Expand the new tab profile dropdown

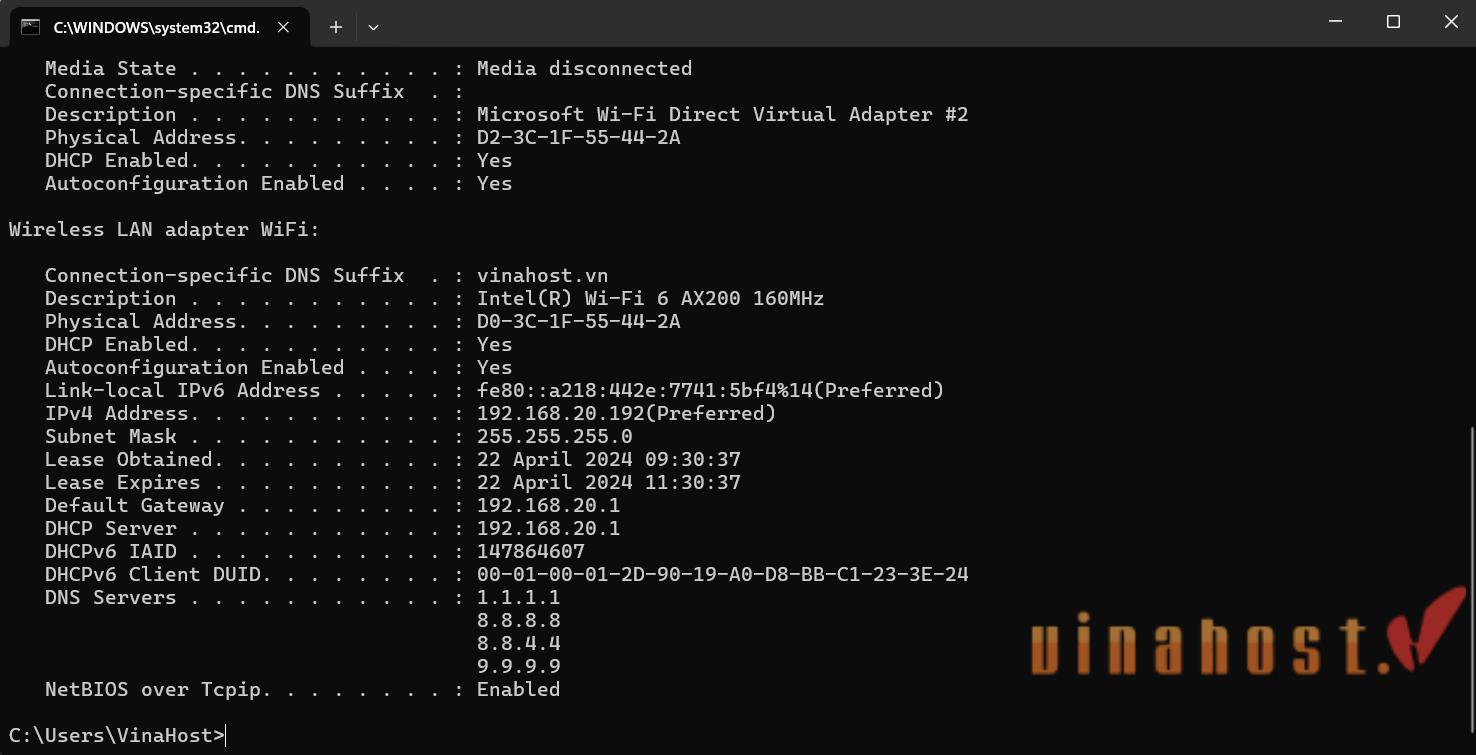point(373,27)
